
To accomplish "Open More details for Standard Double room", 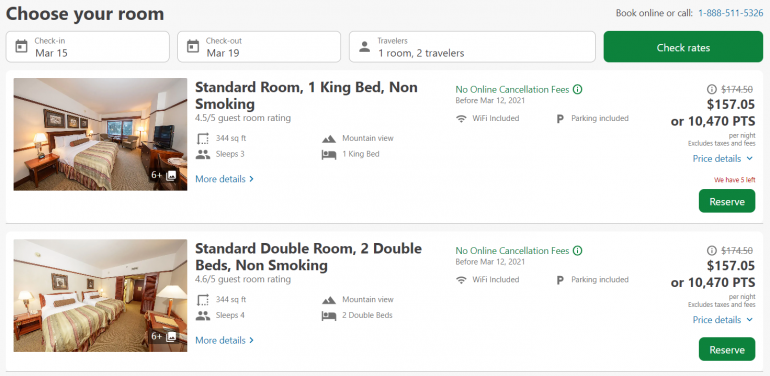I will click(224, 340).
